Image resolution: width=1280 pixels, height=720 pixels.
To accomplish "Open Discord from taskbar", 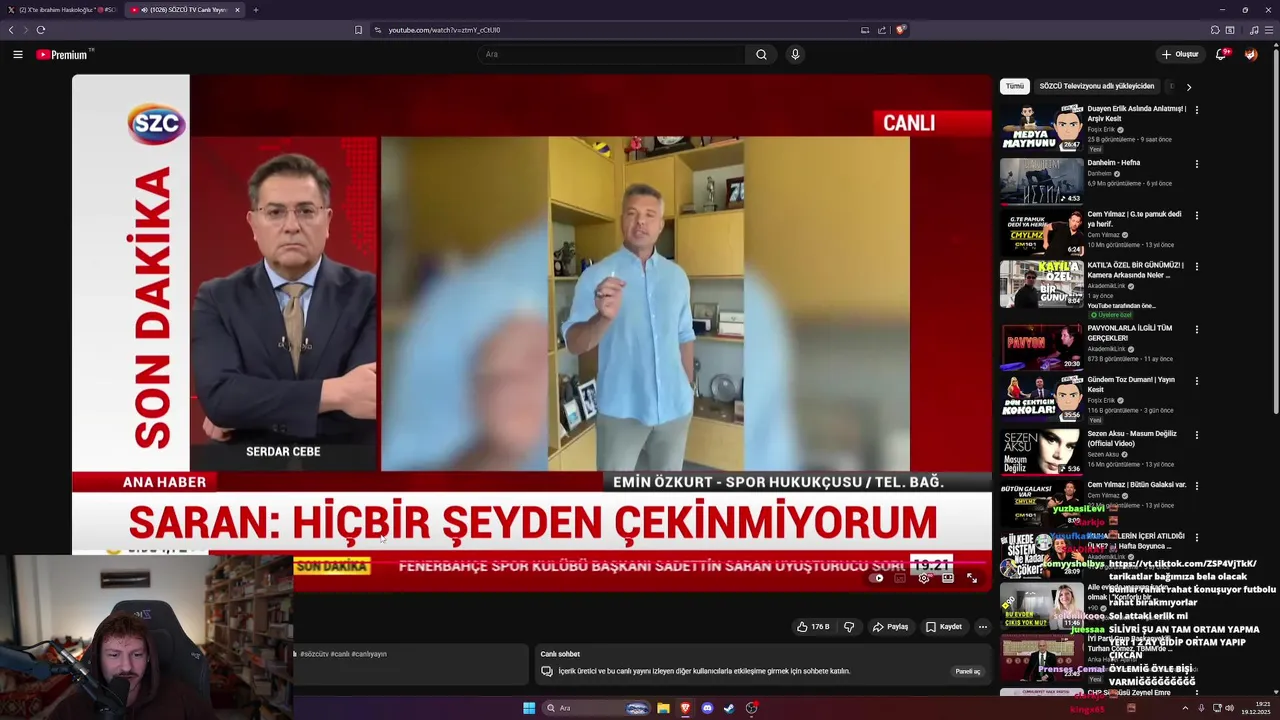I will (x=707, y=708).
